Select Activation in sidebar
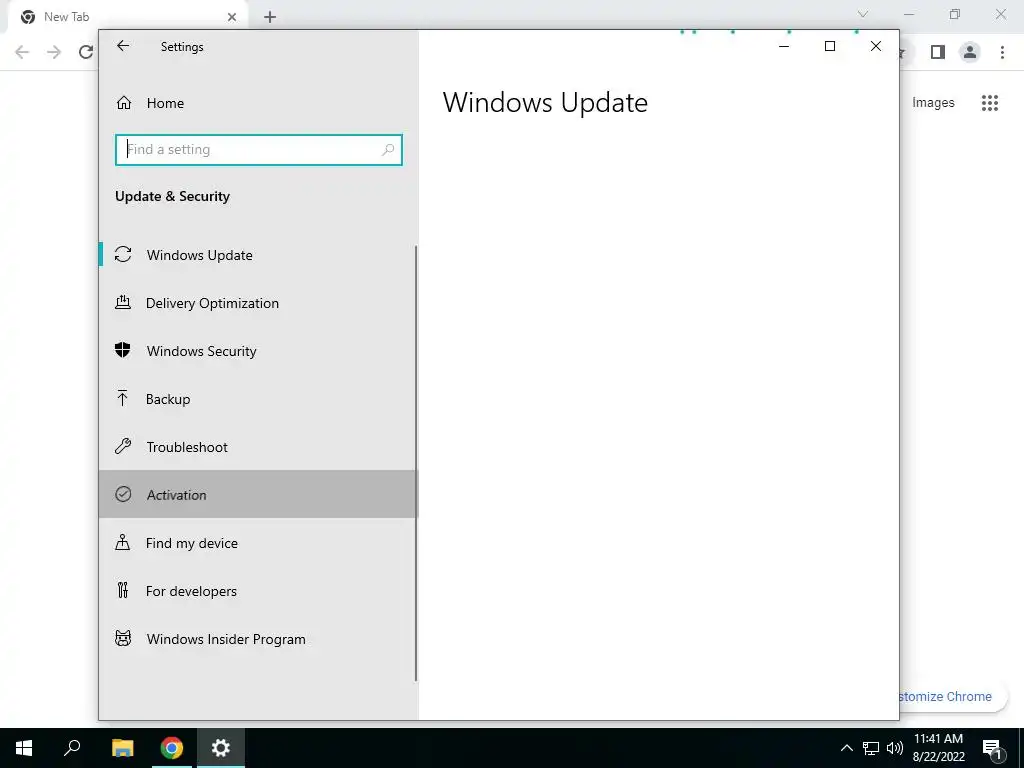 (258, 494)
